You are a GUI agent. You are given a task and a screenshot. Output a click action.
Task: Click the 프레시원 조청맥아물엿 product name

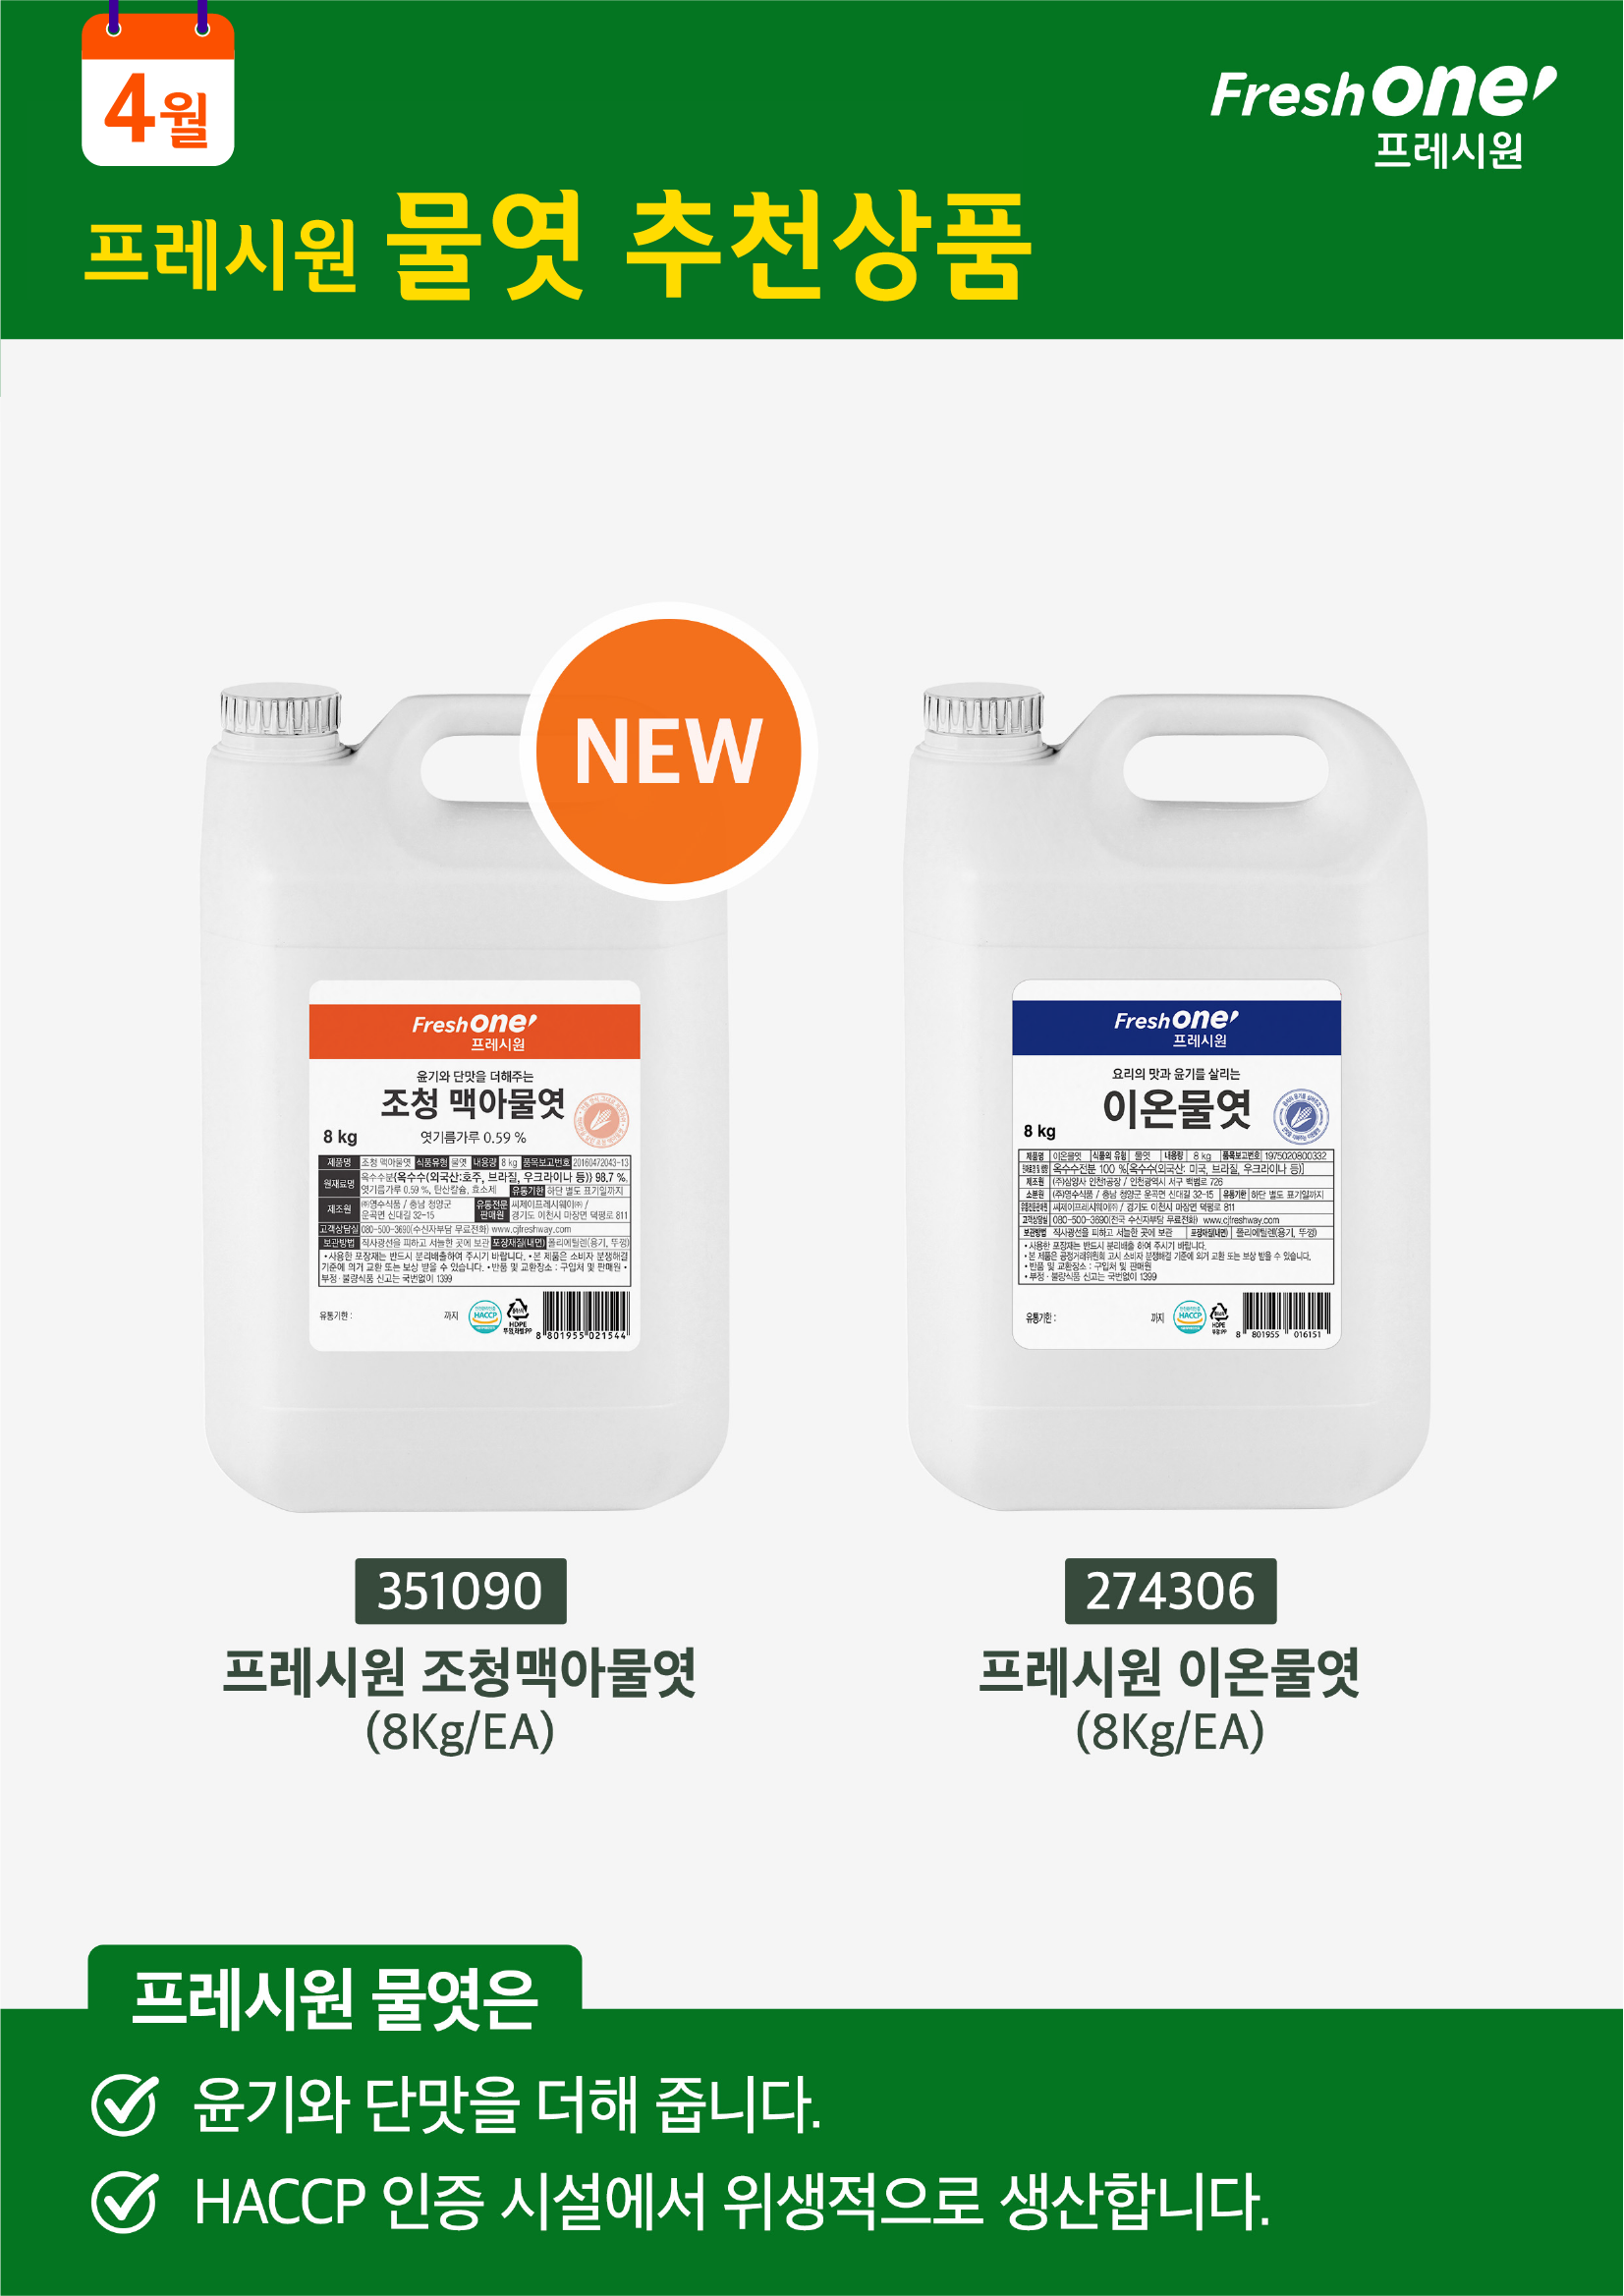point(459,1672)
